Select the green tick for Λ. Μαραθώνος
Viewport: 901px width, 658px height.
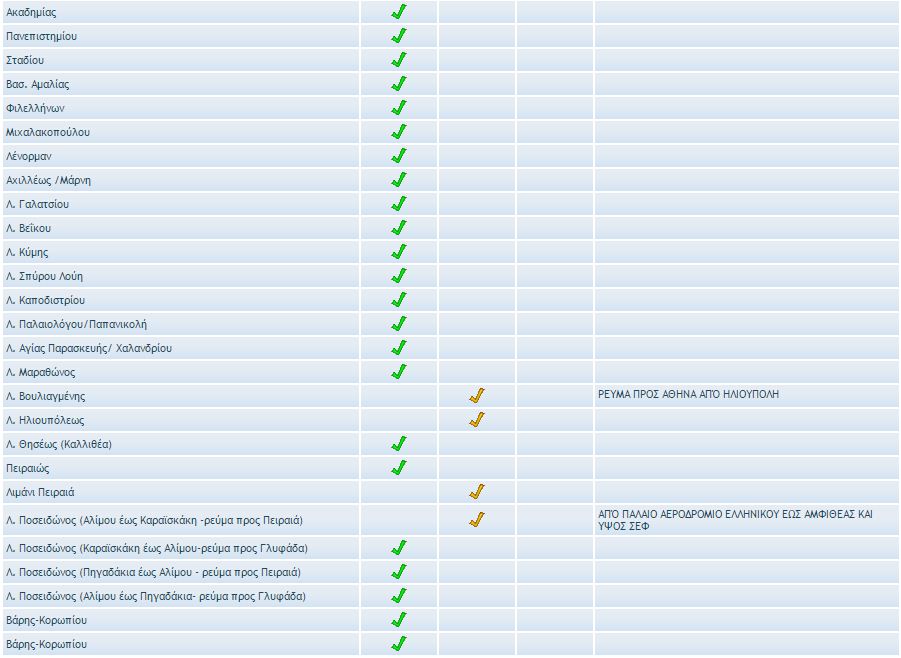click(398, 372)
